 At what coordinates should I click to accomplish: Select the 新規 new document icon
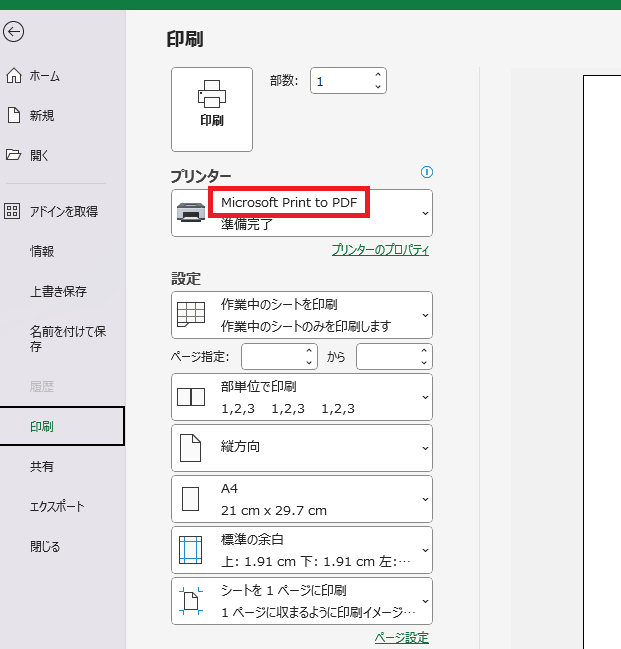[14, 115]
